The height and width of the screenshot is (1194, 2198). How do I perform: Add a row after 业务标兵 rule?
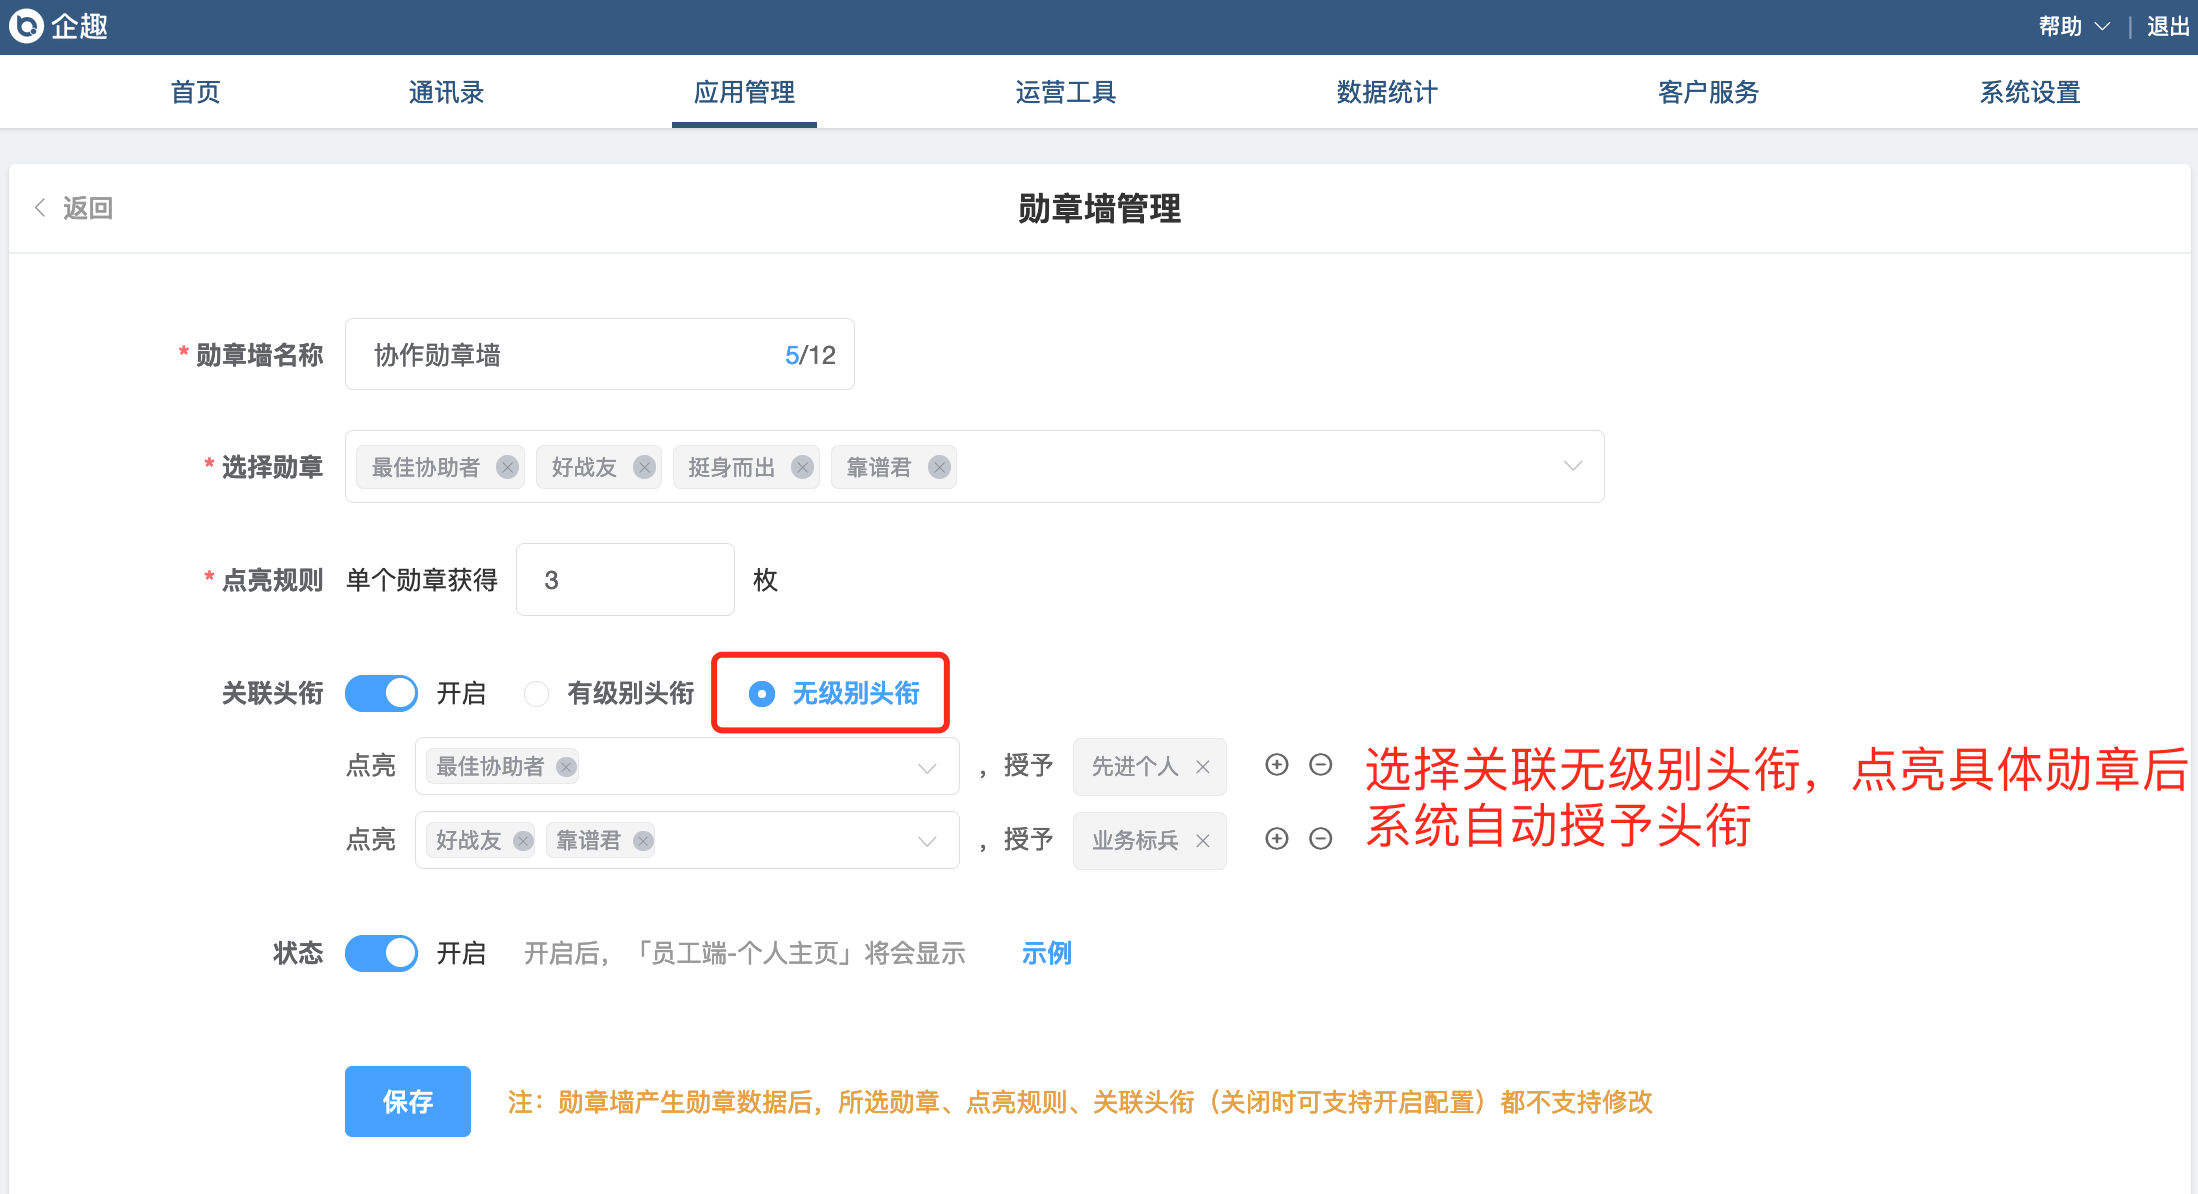click(1276, 839)
